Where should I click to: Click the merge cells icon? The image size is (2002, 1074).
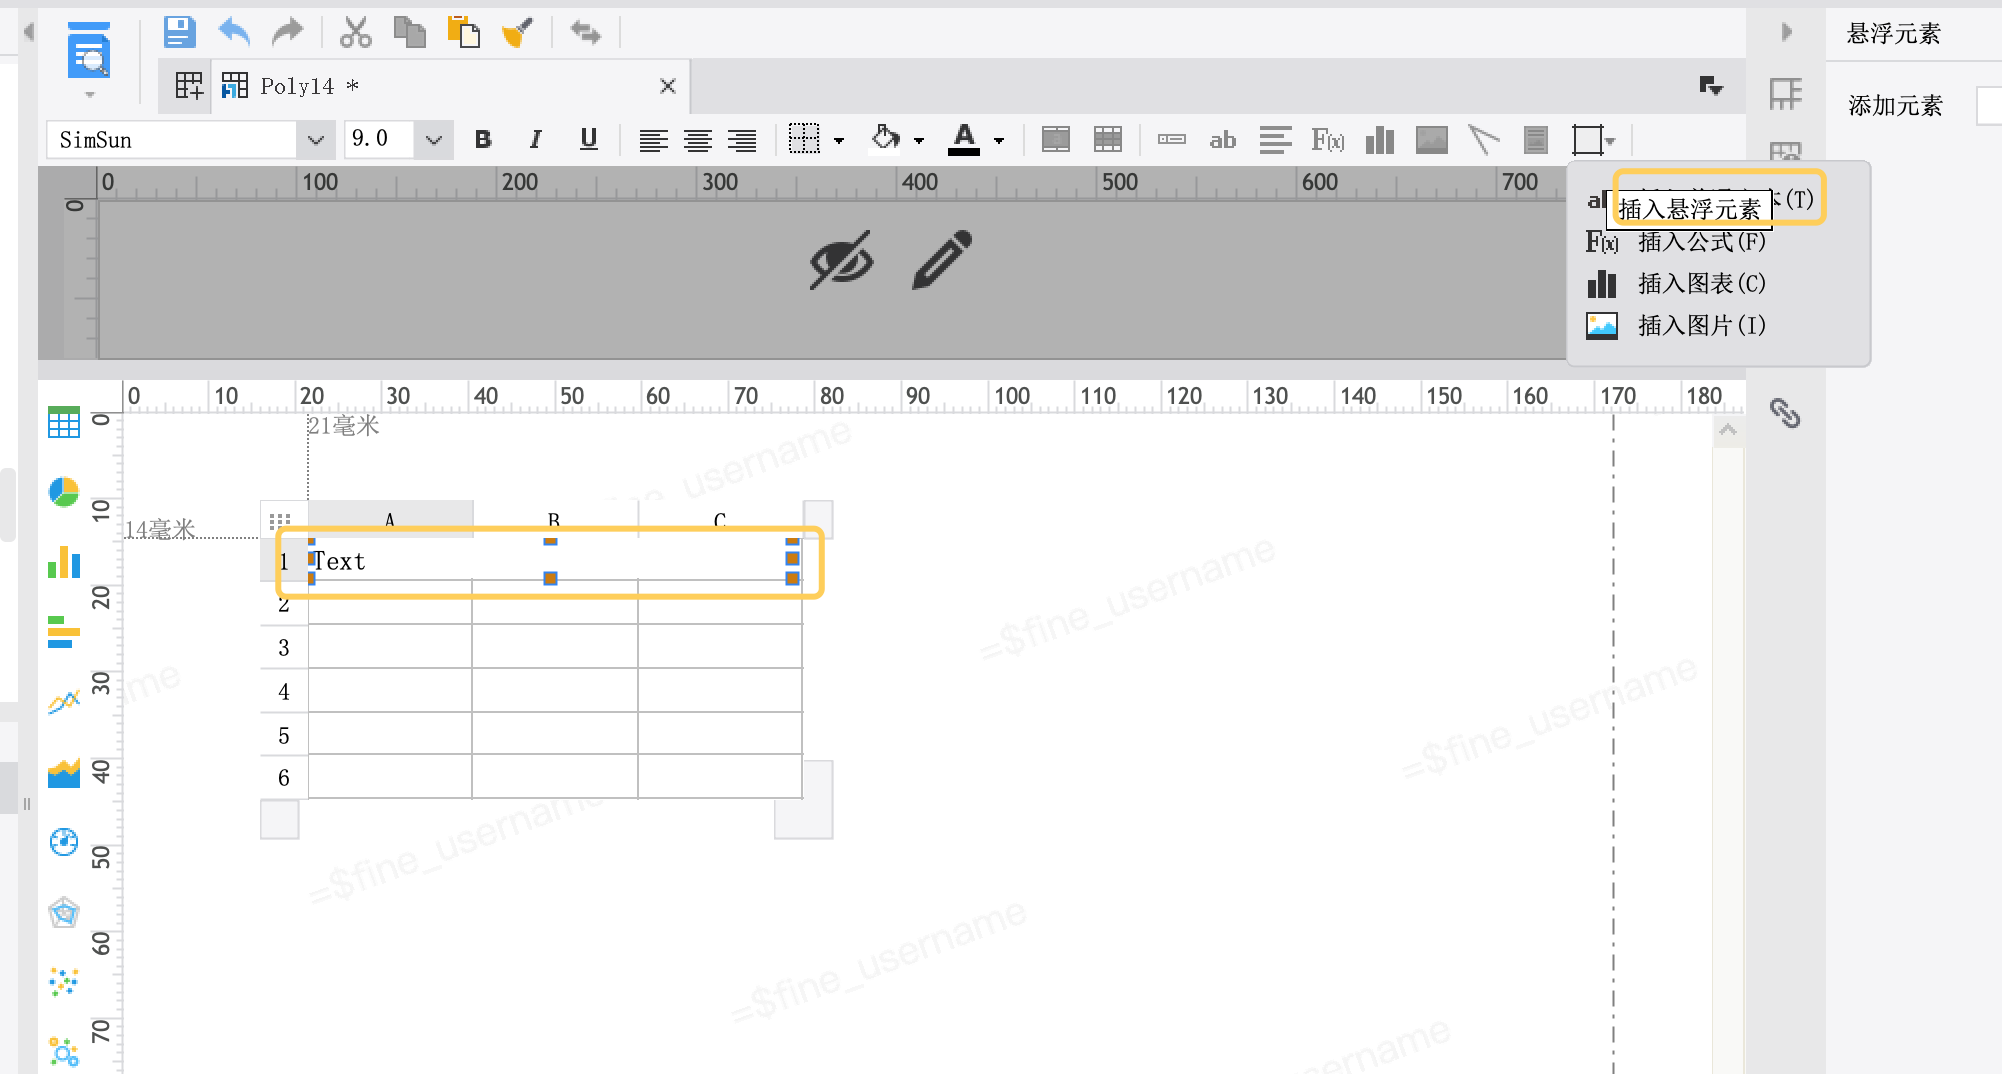coord(1056,139)
